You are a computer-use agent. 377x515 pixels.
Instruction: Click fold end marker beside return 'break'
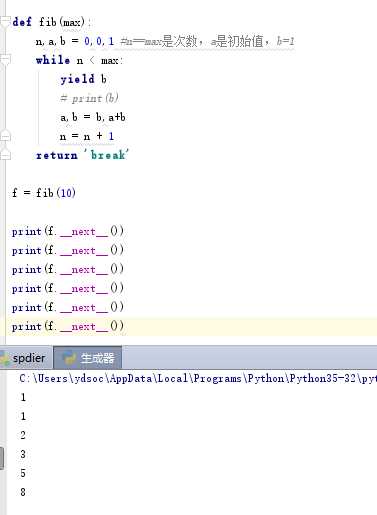coord(5,155)
